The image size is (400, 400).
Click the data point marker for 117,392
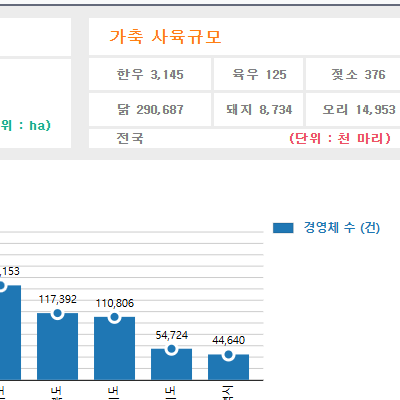click(x=57, y=313)
